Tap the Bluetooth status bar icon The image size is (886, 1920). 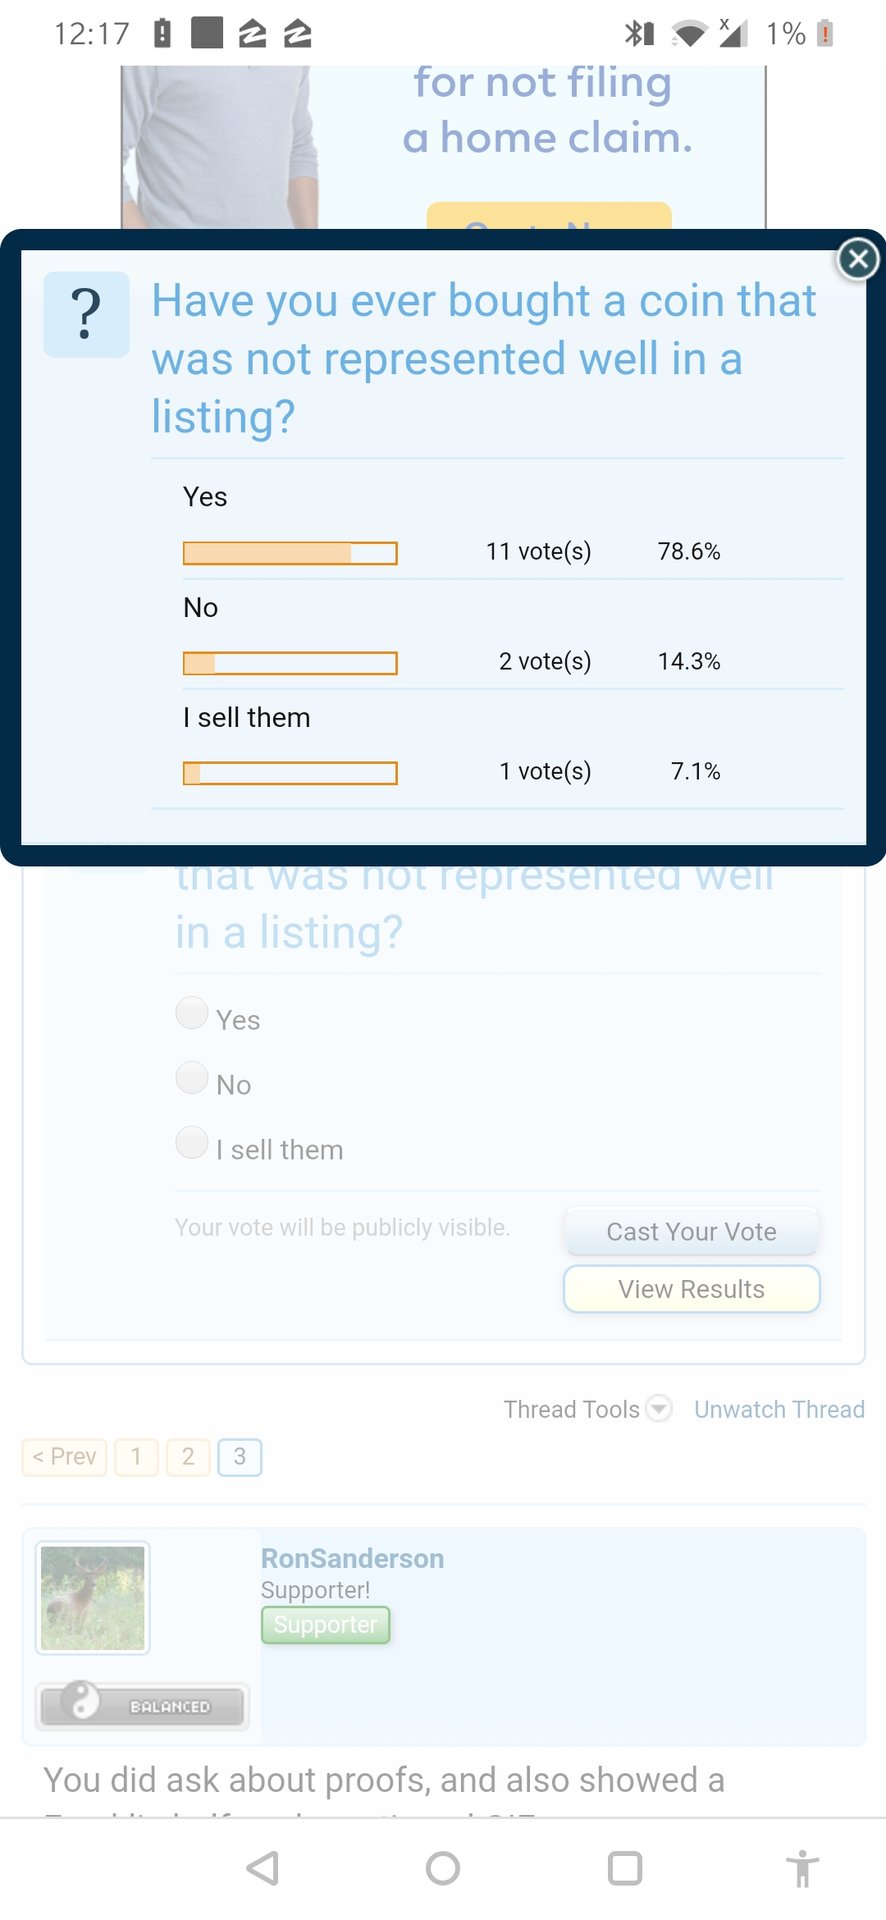[639, 34]
